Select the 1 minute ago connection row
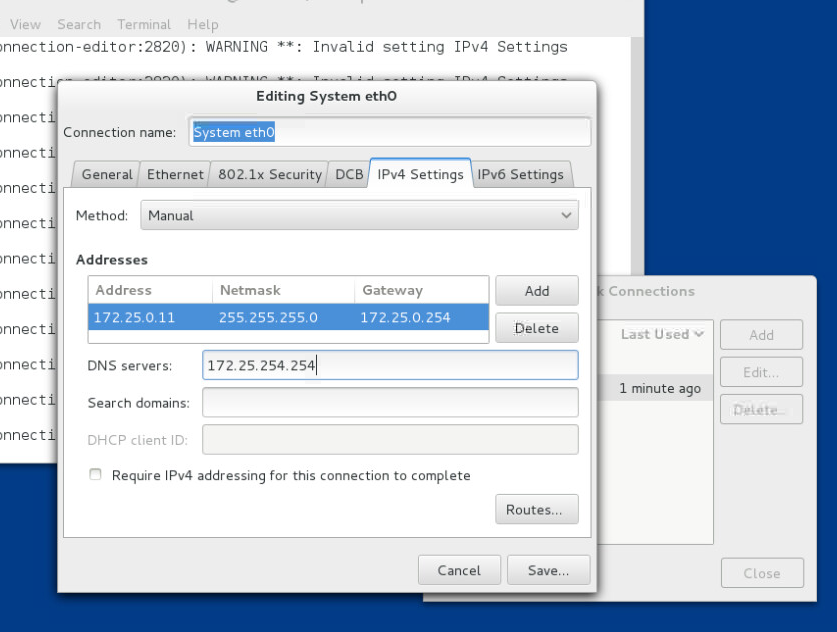 click(656, 388)
